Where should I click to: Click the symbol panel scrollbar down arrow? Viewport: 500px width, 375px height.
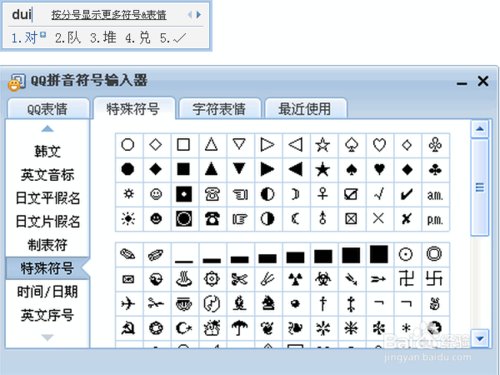480,338
